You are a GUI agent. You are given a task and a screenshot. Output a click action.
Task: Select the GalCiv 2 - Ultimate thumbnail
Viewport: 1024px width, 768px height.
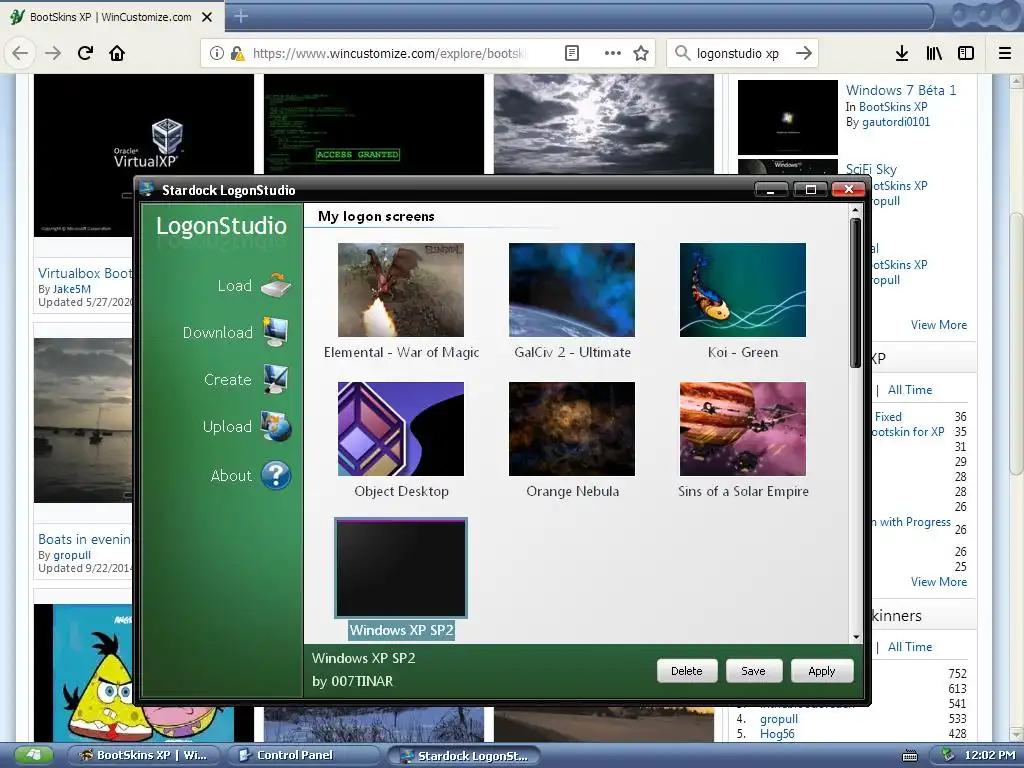[572, 290]
